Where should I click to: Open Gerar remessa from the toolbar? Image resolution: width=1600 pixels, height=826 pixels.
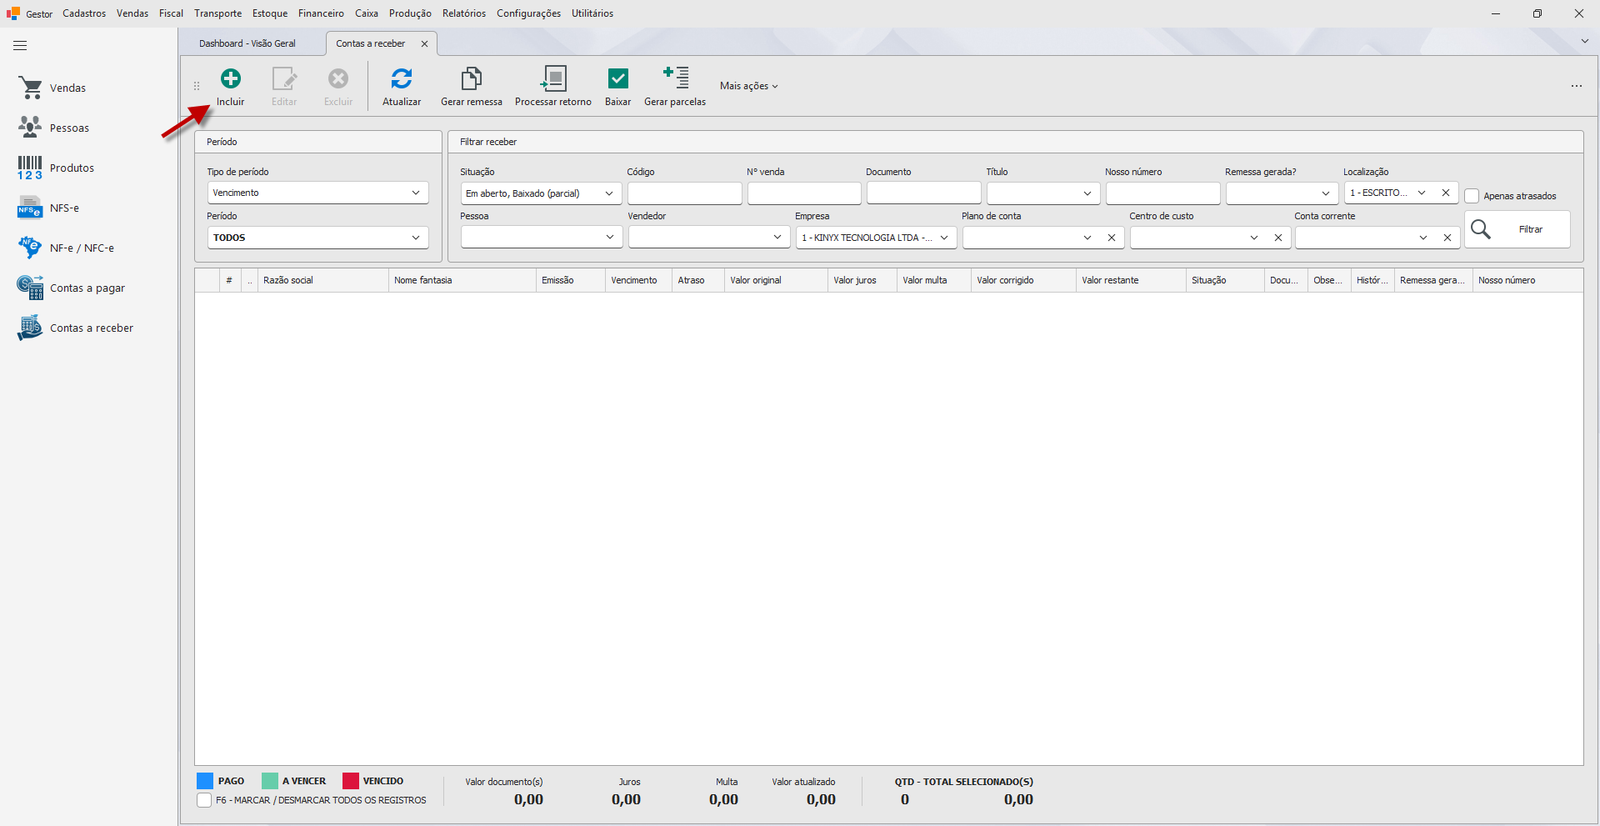pyautogui.click(x=471, y=86)
